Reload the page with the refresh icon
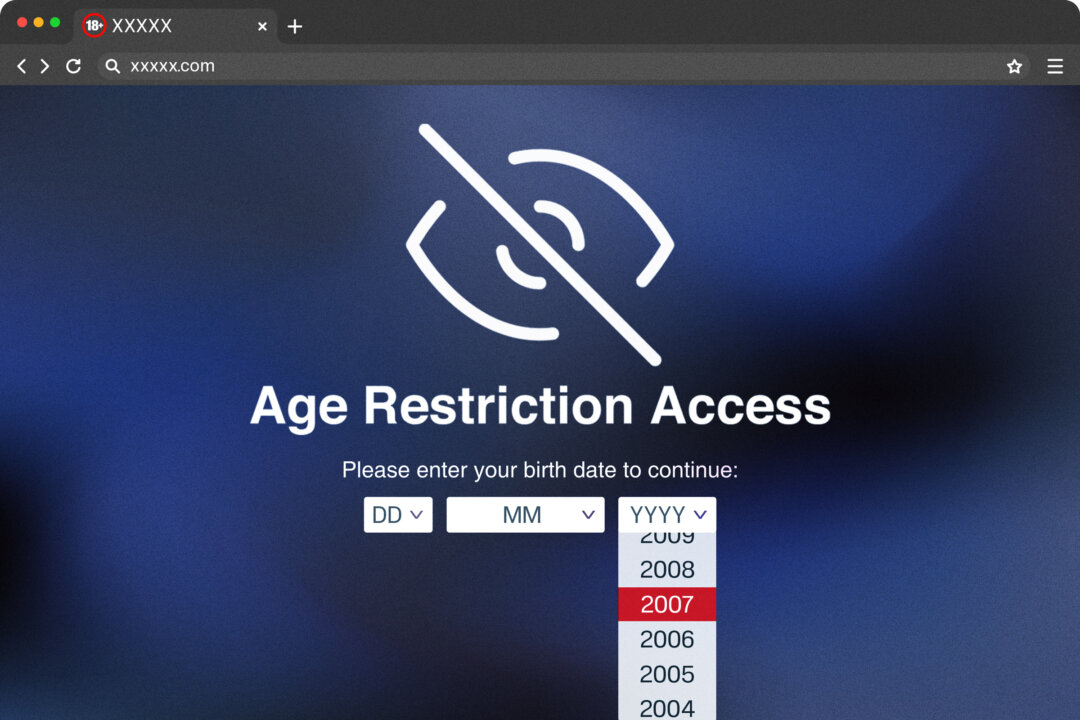This screenshot has height=720, width=1080. click(73, 66)
